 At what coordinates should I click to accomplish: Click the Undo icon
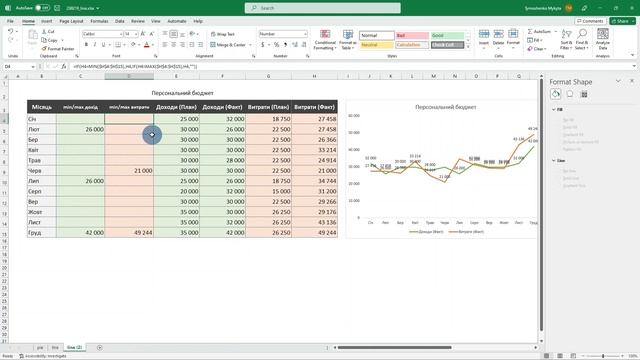10,31
